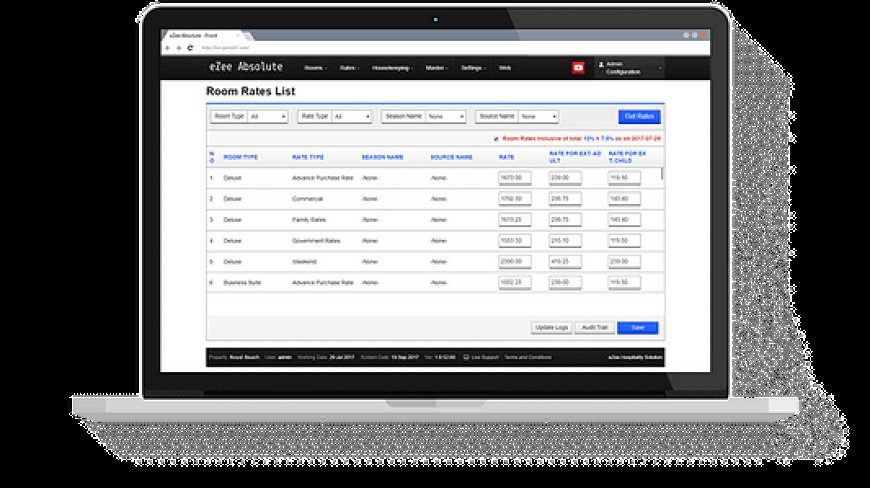
Task: Open the Room Type dropdown
Action: tap(267, 116)
